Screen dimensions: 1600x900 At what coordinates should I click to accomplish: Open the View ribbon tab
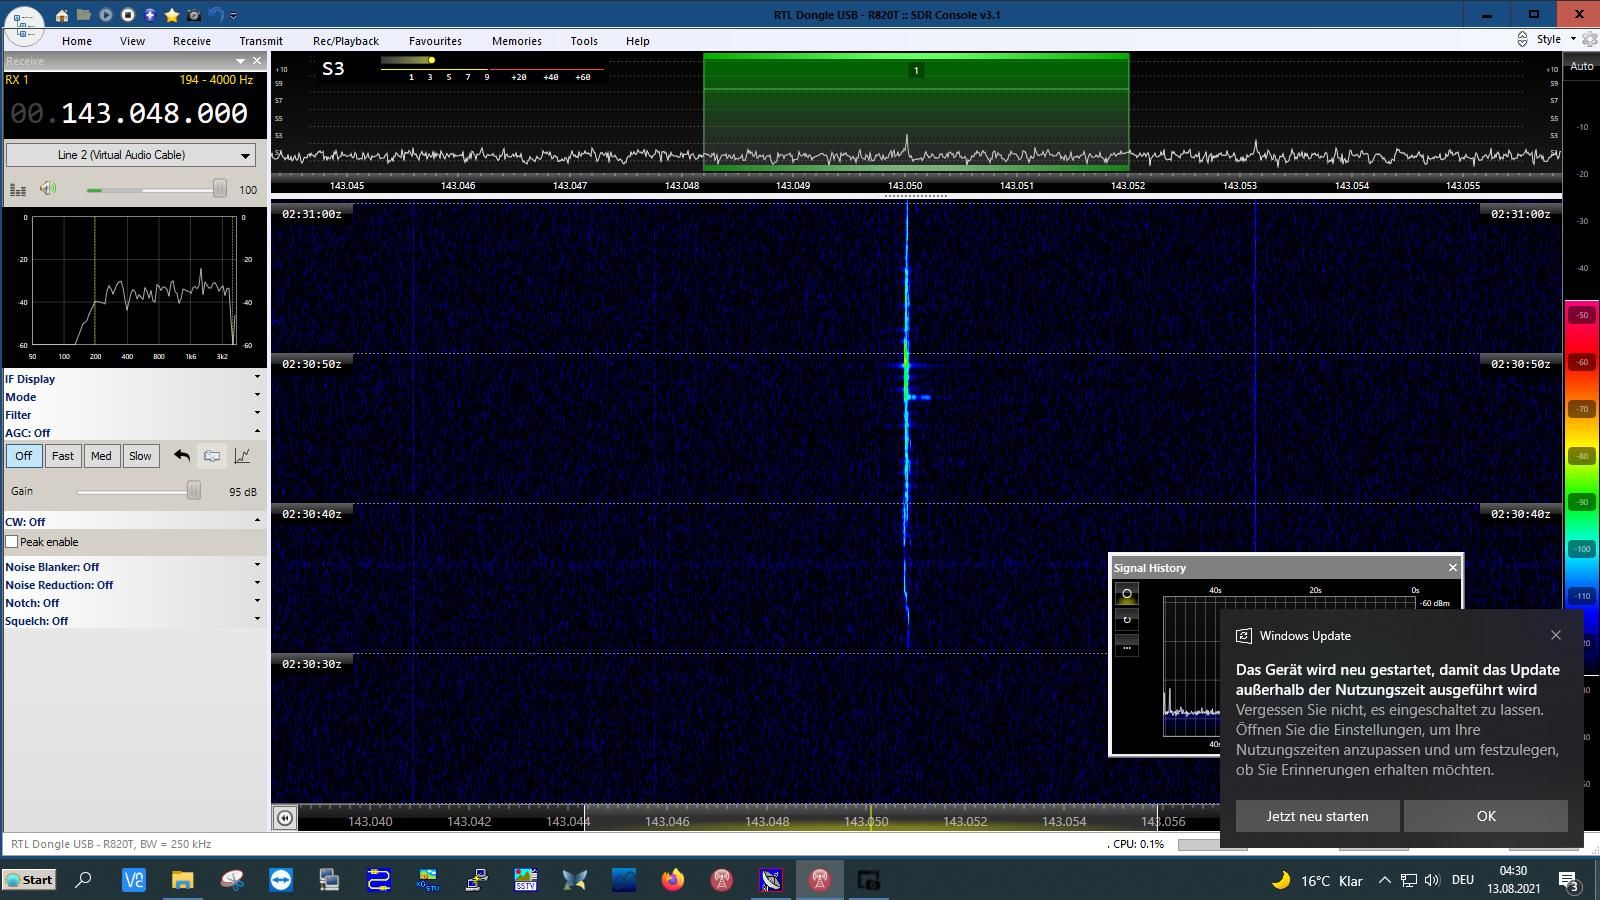click(x=132, y=41)
